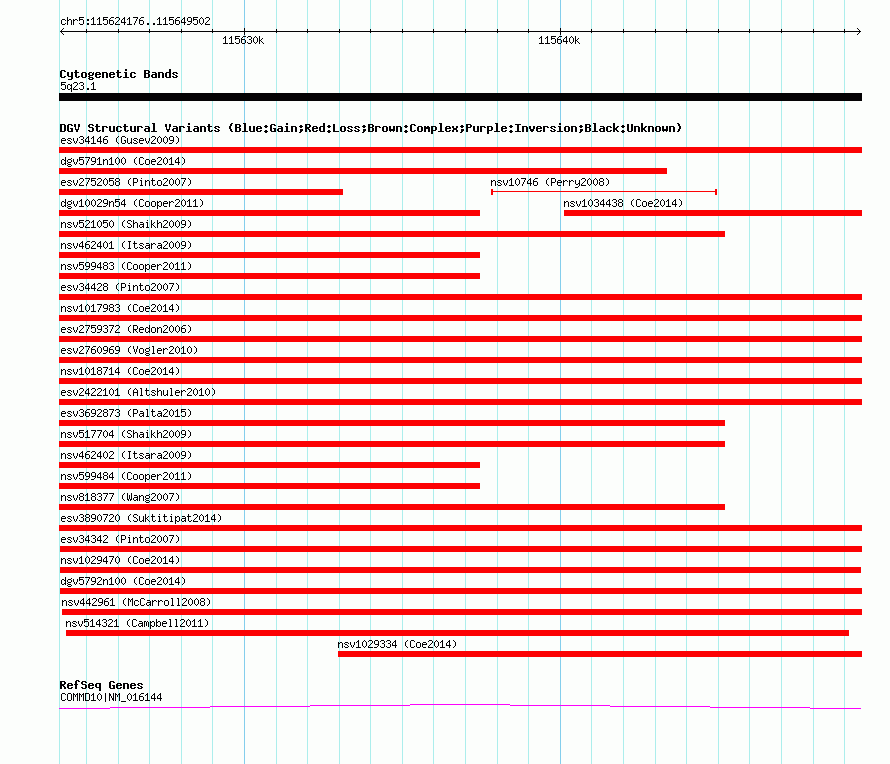The image size is (890, 764).
Task: Click nsv462401 (Itsara2009) variant label
Action: coord(126,245)
